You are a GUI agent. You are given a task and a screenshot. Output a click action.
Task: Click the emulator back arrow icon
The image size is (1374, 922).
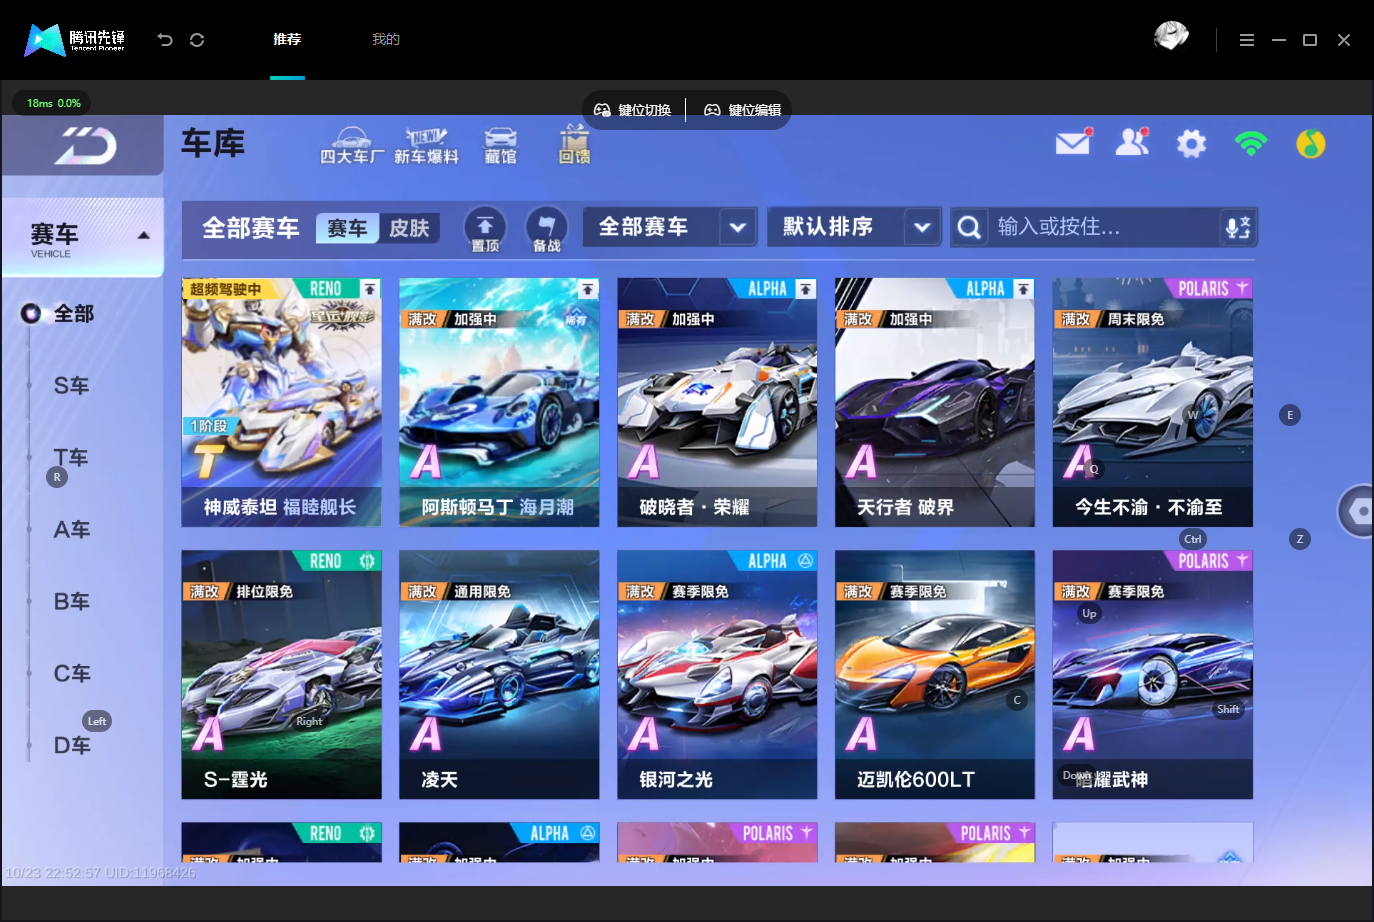[165, 40]
